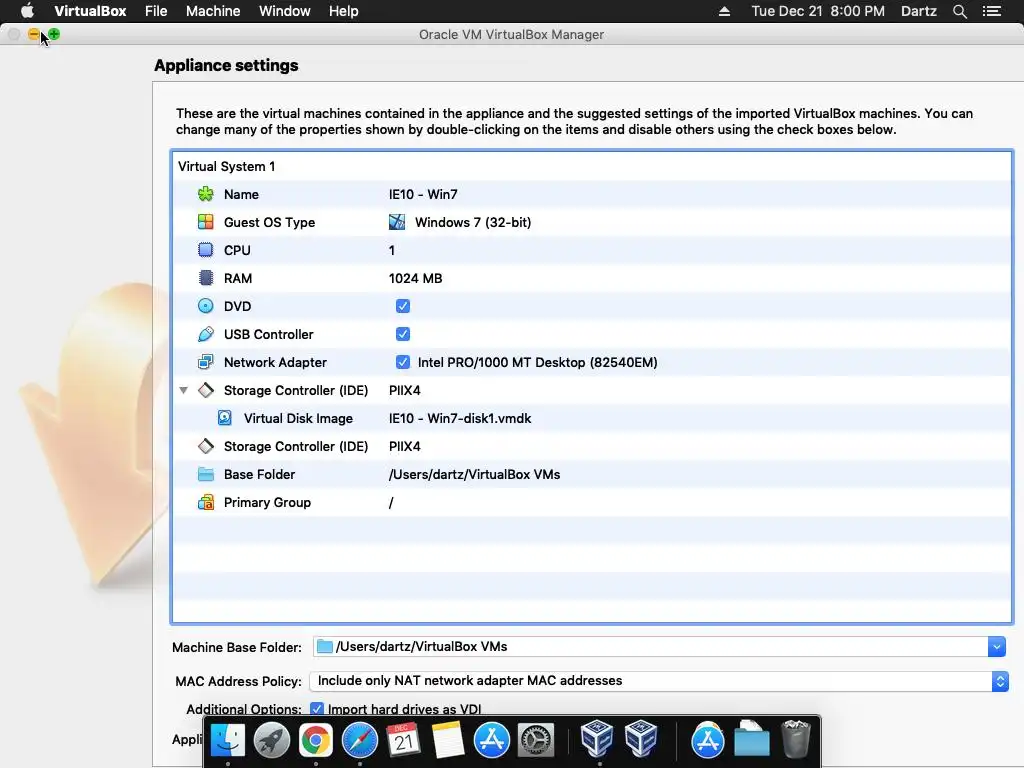This screenshot has width=1024, height=768.
Task: Open Notification Center list icon
Action: [992, 11]
